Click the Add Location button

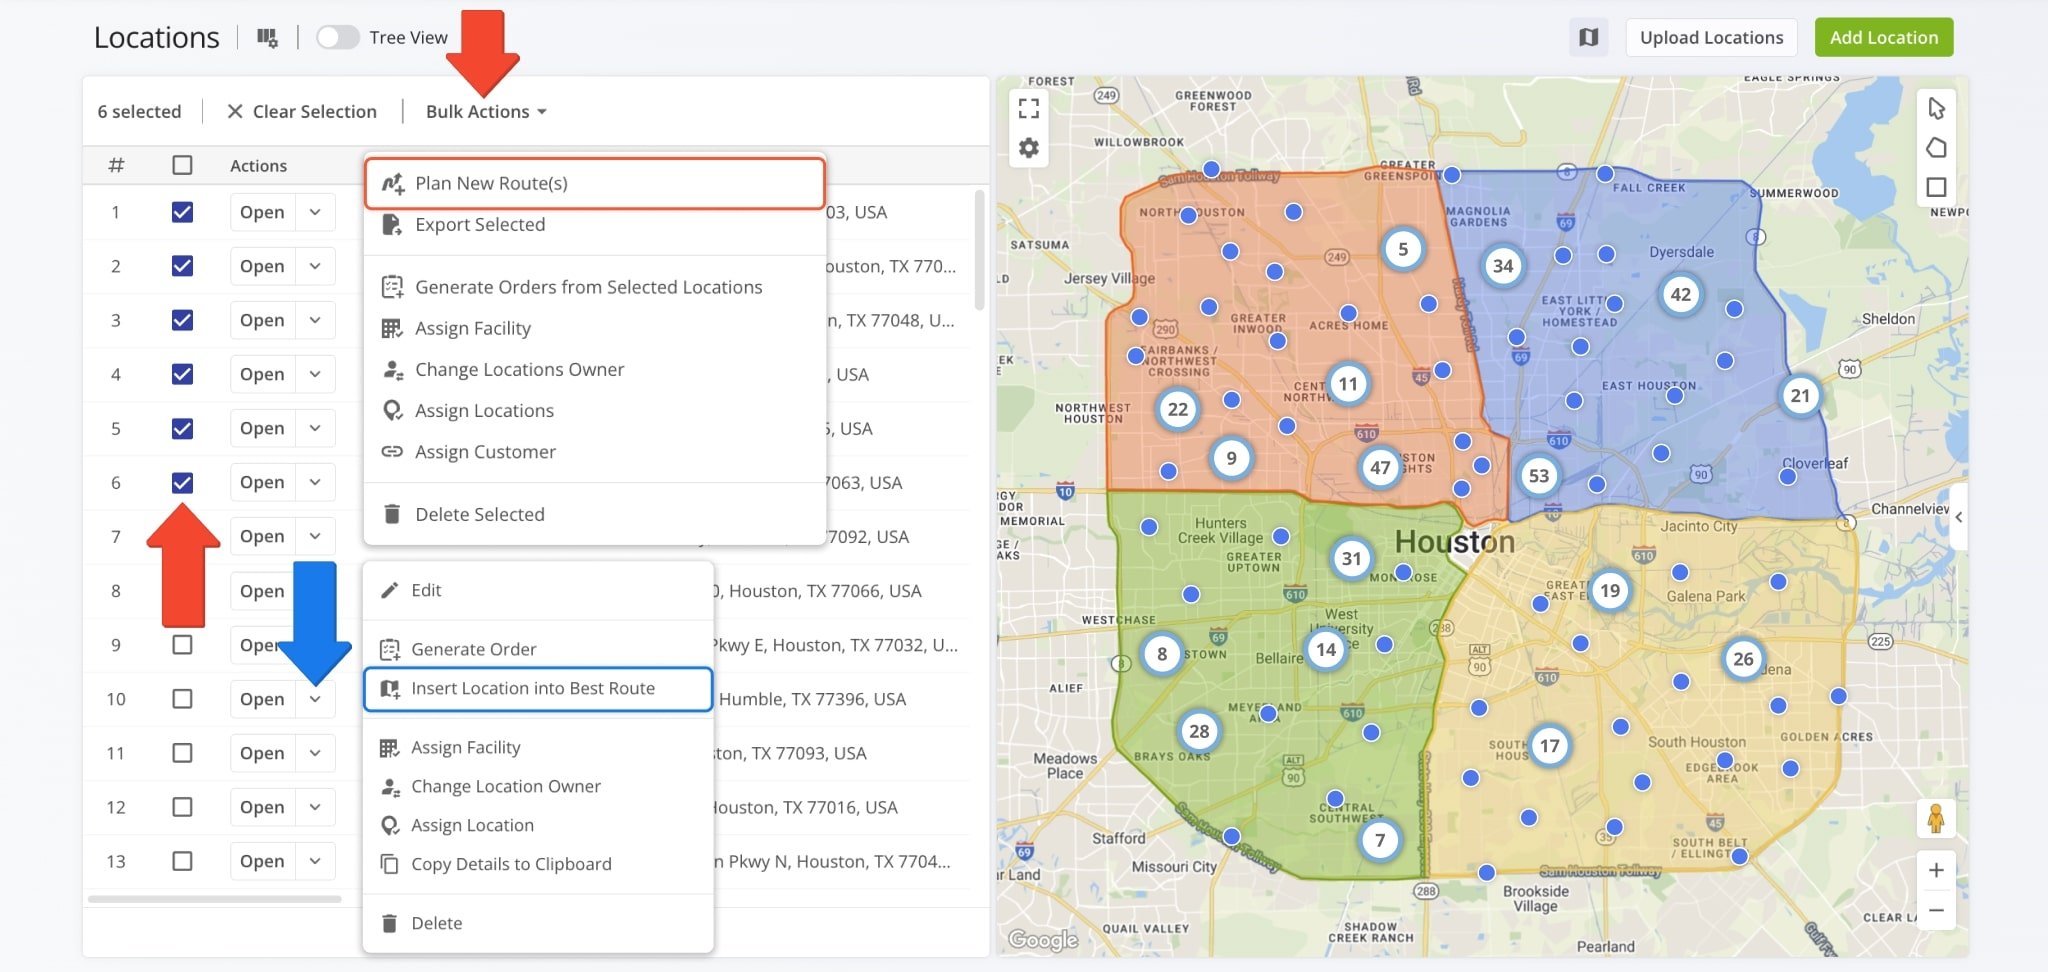point(1883,38)
